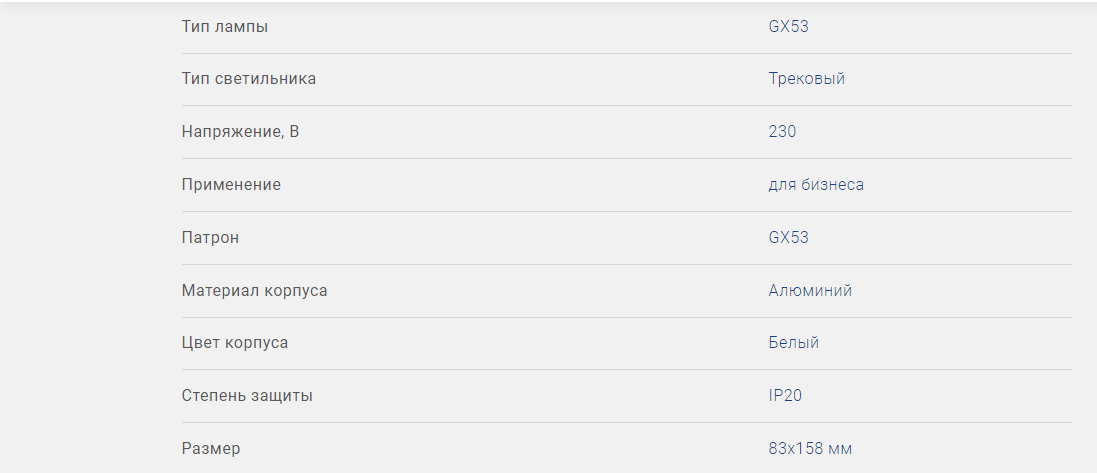This screenshot has height=473, width=1097.
Task: Open the Трековый fixture type link
Action: [x=806, y=79]
